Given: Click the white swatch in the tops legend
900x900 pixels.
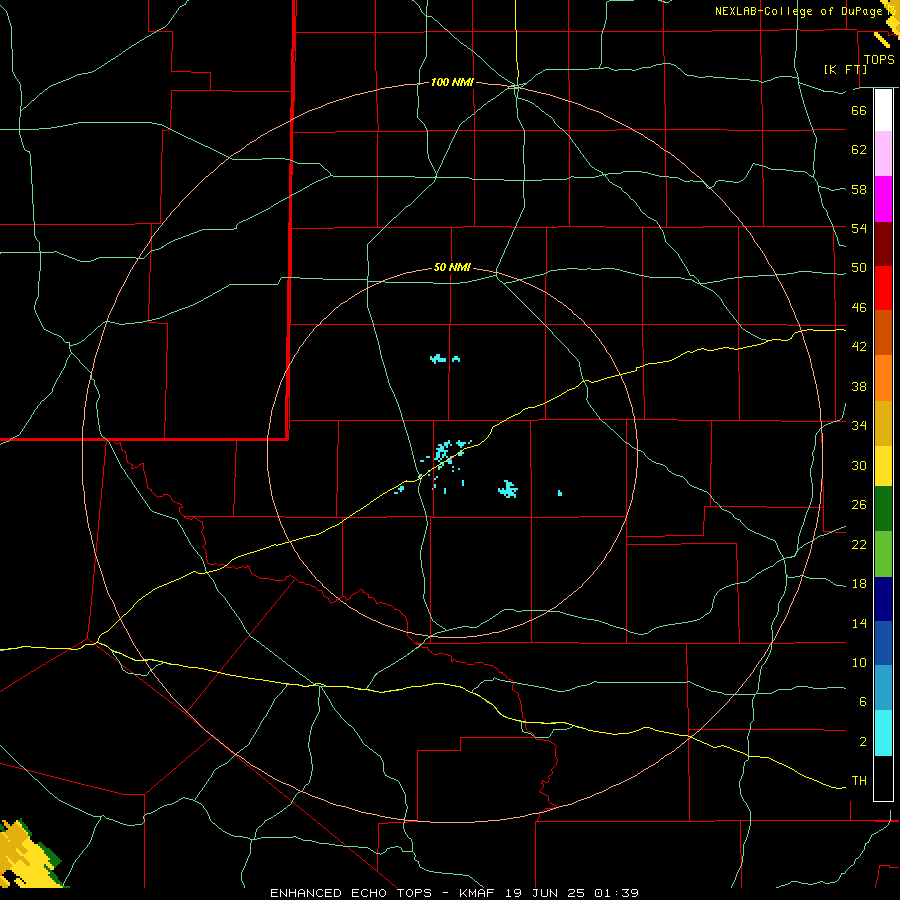Looking at the screenshot, I should [x=883, y=110].
